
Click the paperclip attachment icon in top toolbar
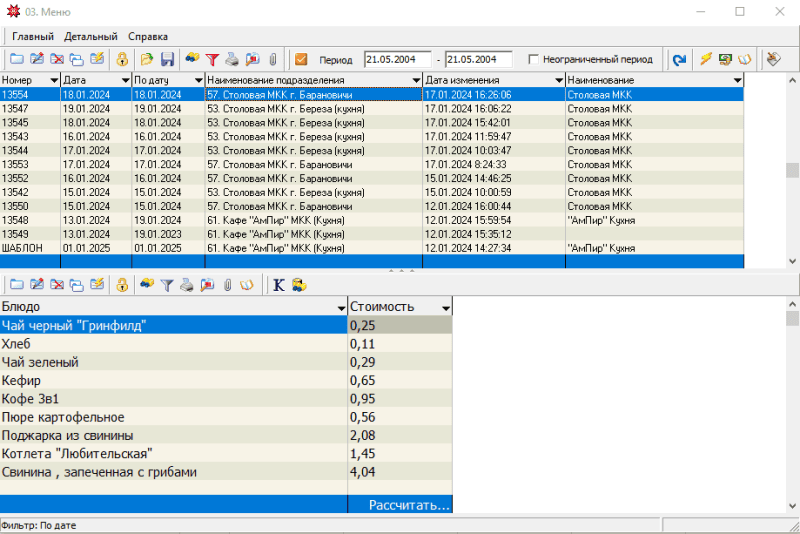272,59
